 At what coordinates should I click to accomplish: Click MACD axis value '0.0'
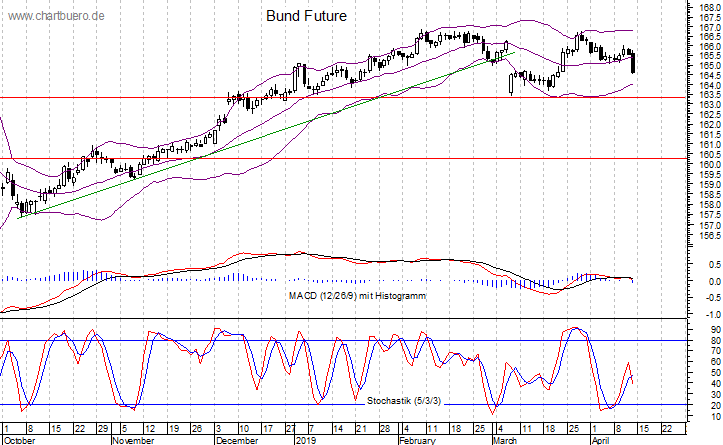[x=715, y=281]
